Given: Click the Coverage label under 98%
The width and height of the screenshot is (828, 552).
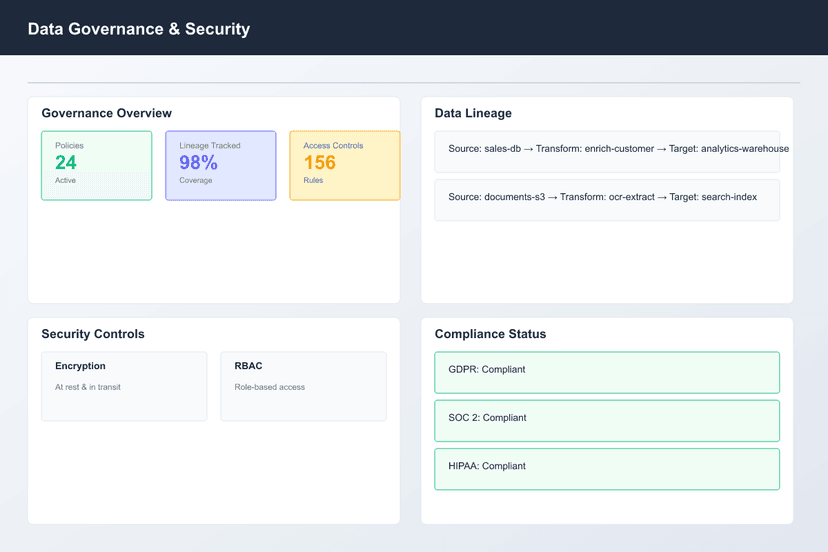Looking at the screenshot, I should click(x=195, y=180).
